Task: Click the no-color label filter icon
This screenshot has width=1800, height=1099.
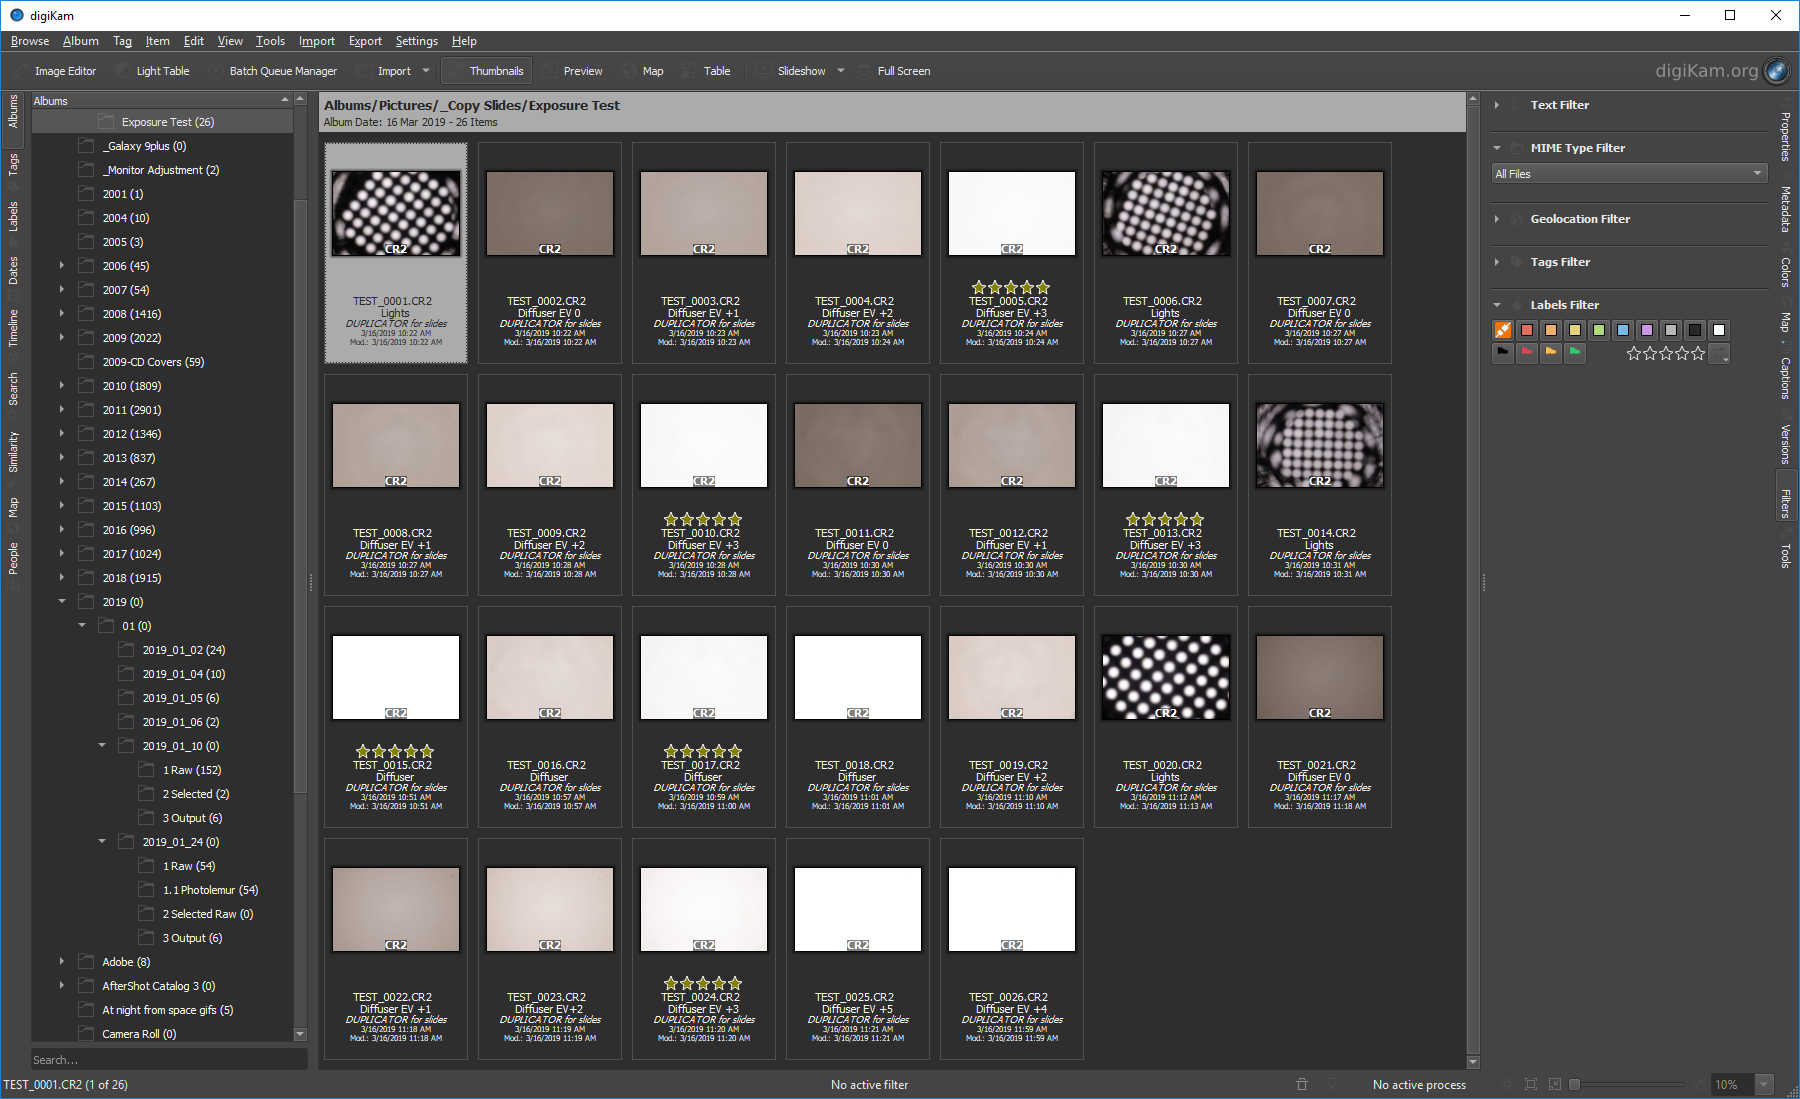Action: (x=1503, y=330)
